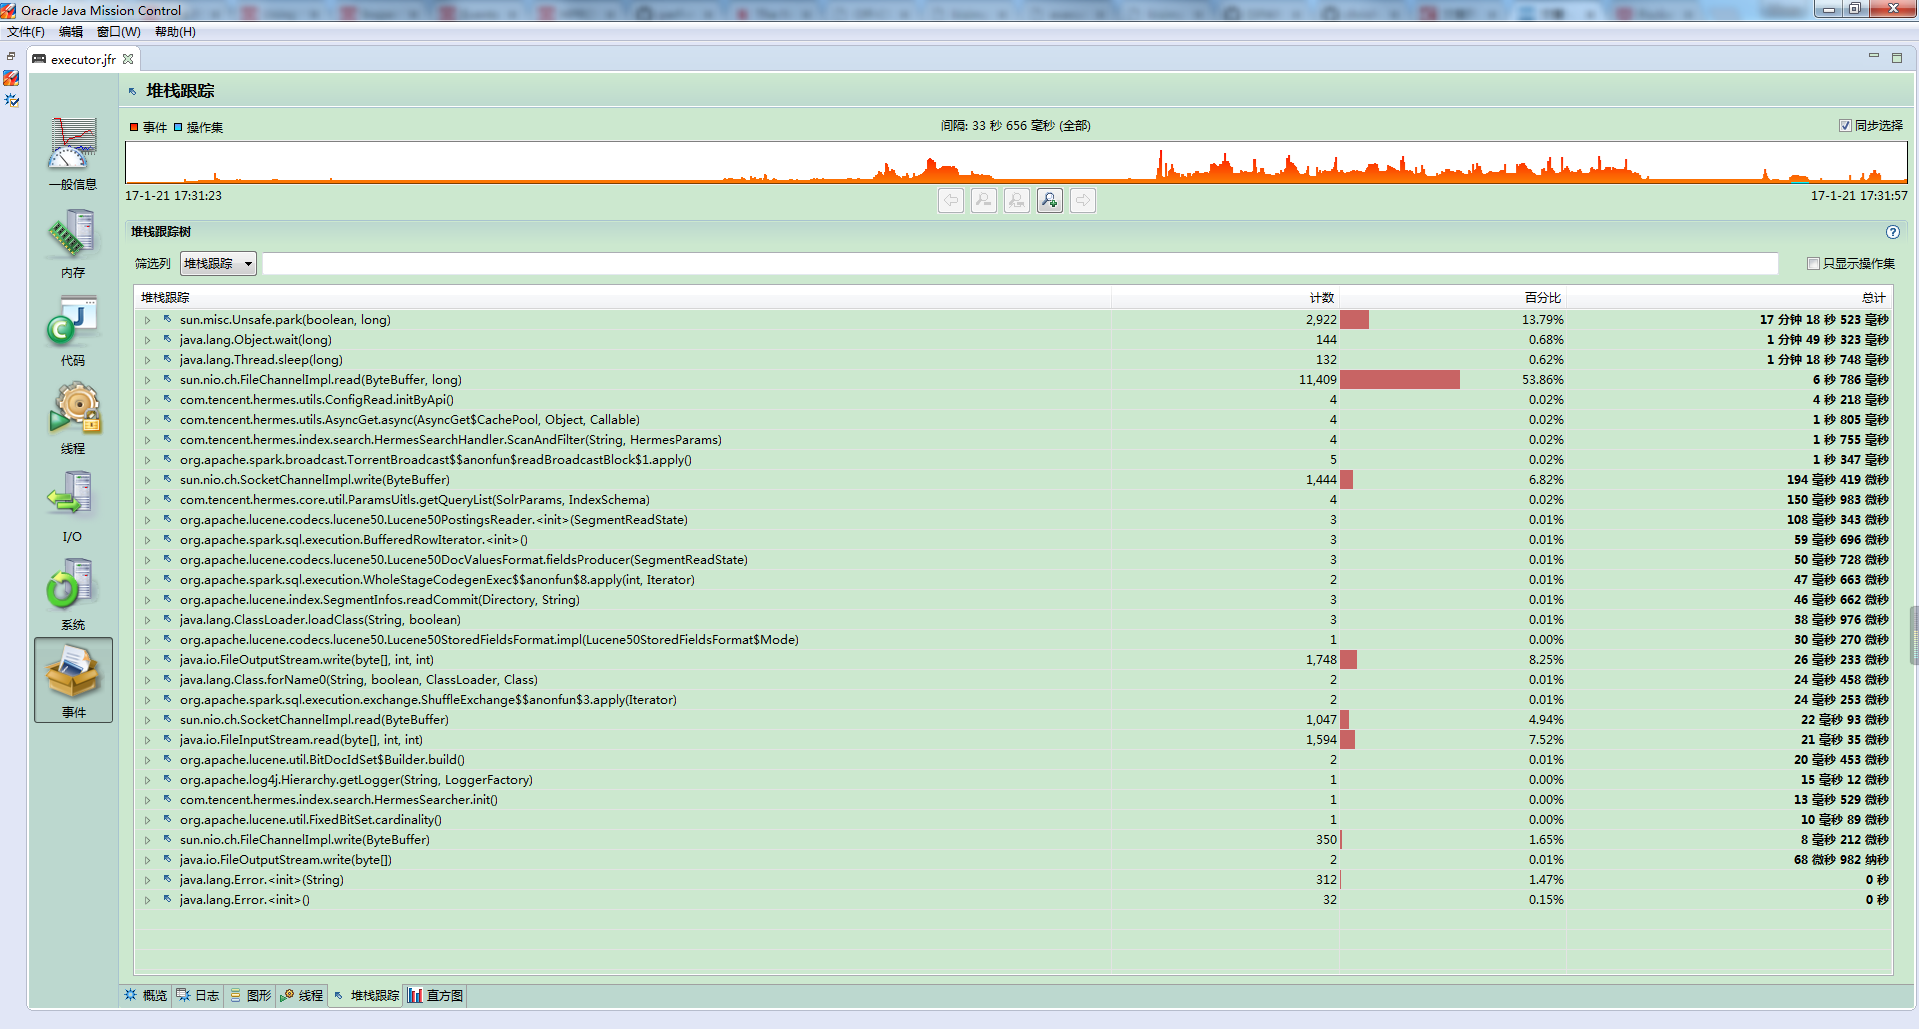This screenshot has width=1919, height=1029.
Task: Click the red 事件 legend color swatch
Action: 134,127
